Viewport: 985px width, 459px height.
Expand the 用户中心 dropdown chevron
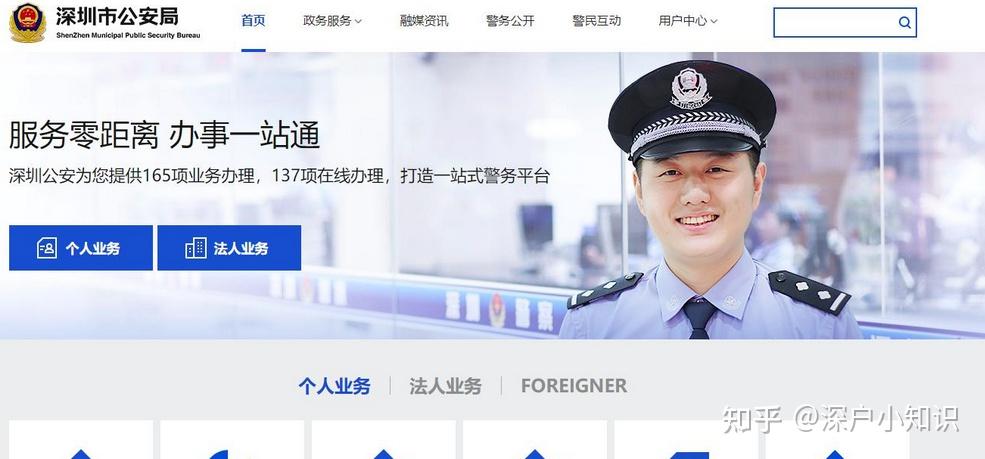point(714,21)
